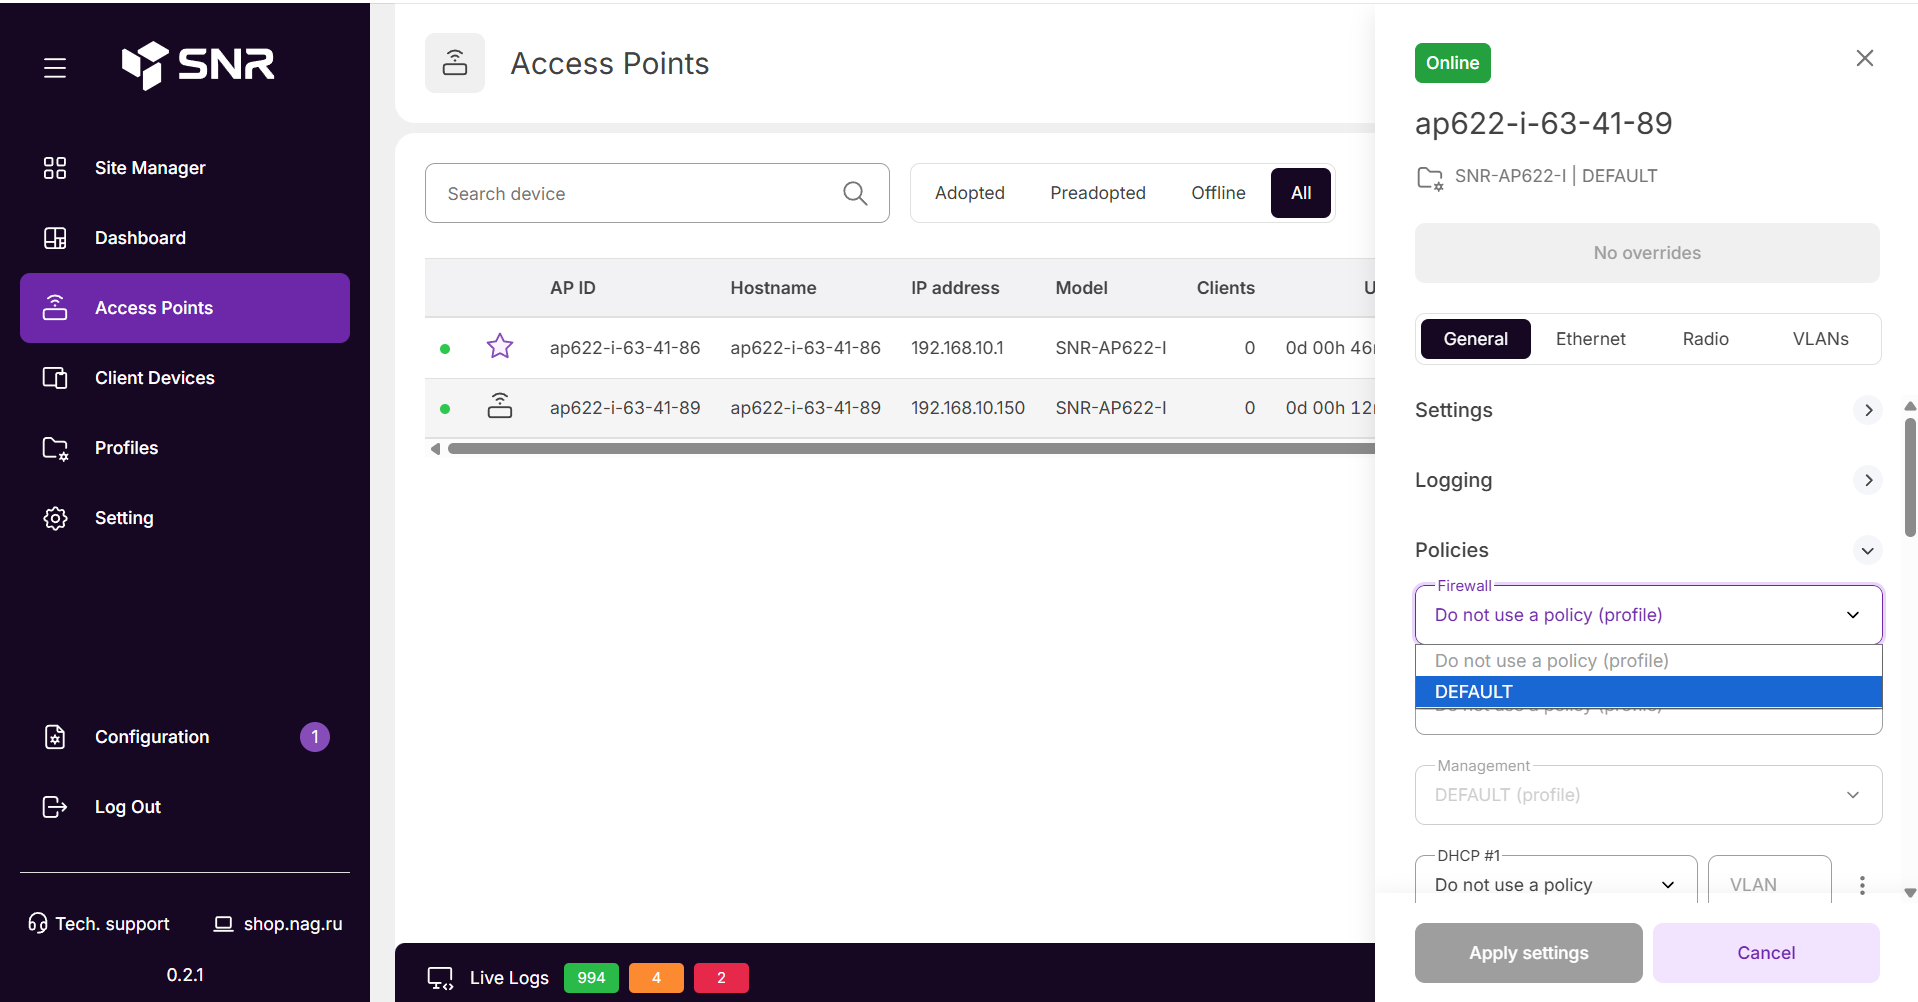This screenshot has width=1918, height=1002.
Task: Open the Firewall policy dropdown
Action: 1649,615
